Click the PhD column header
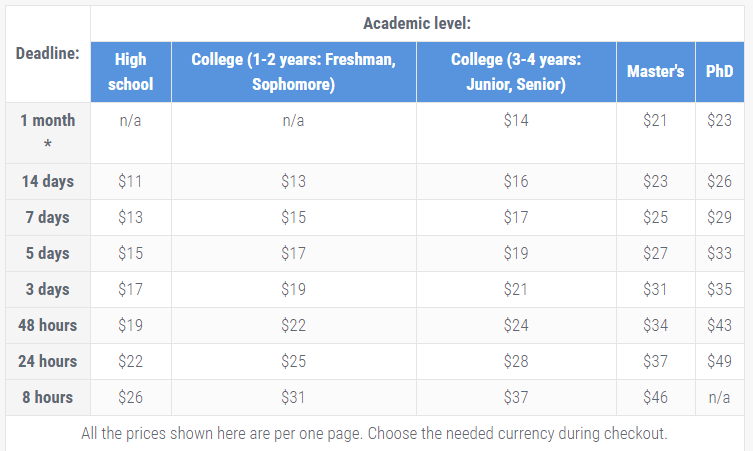Viewport: 753px width, 451px height. 719,72
